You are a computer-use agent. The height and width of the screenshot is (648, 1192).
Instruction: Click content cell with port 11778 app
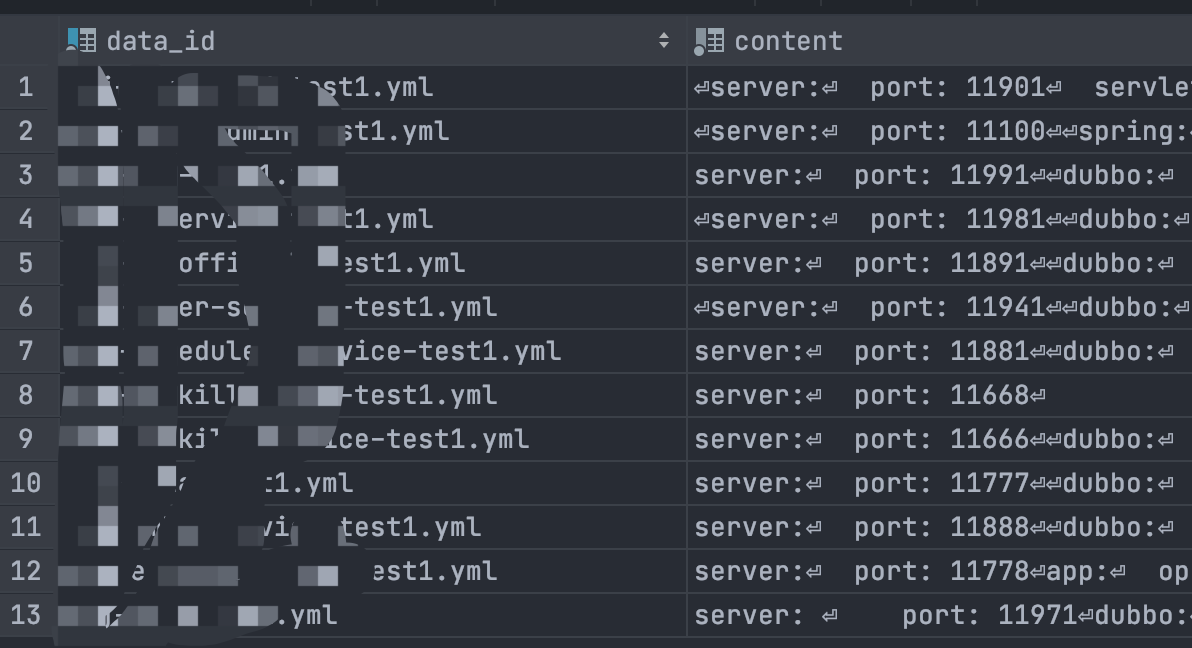[938, 571]
